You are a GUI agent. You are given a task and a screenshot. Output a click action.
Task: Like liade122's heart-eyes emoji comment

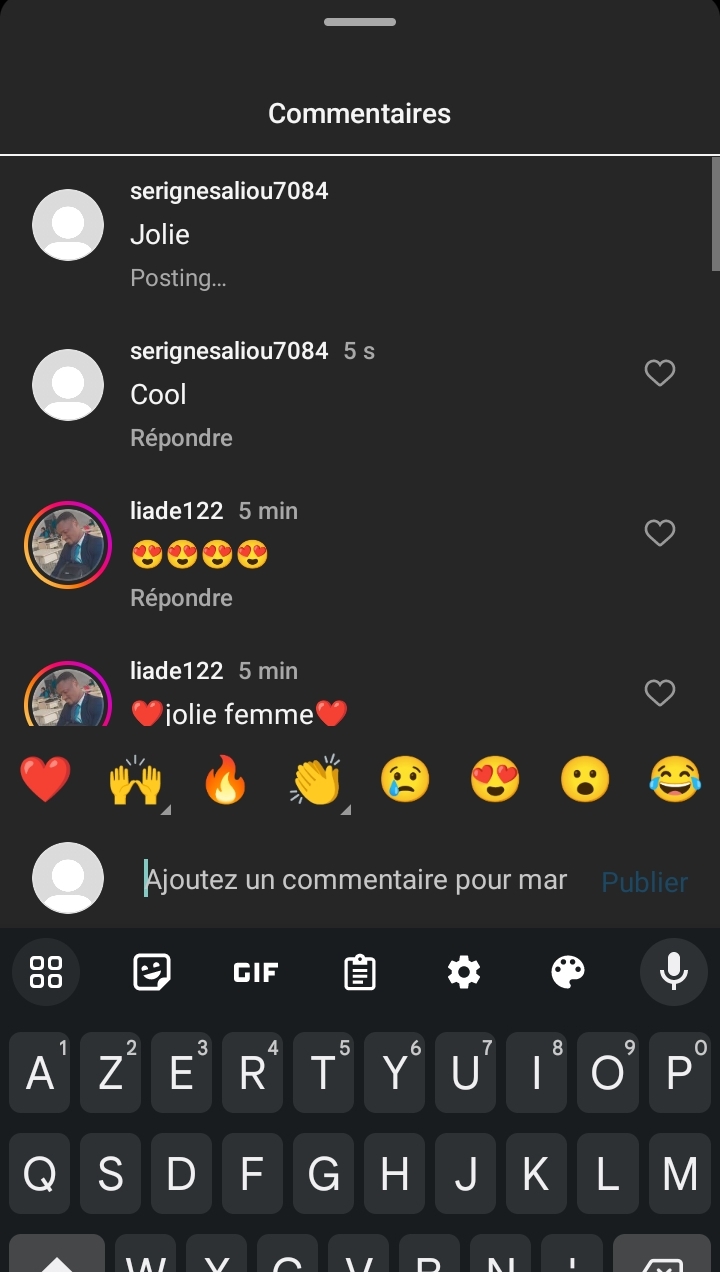click(659, 533)
